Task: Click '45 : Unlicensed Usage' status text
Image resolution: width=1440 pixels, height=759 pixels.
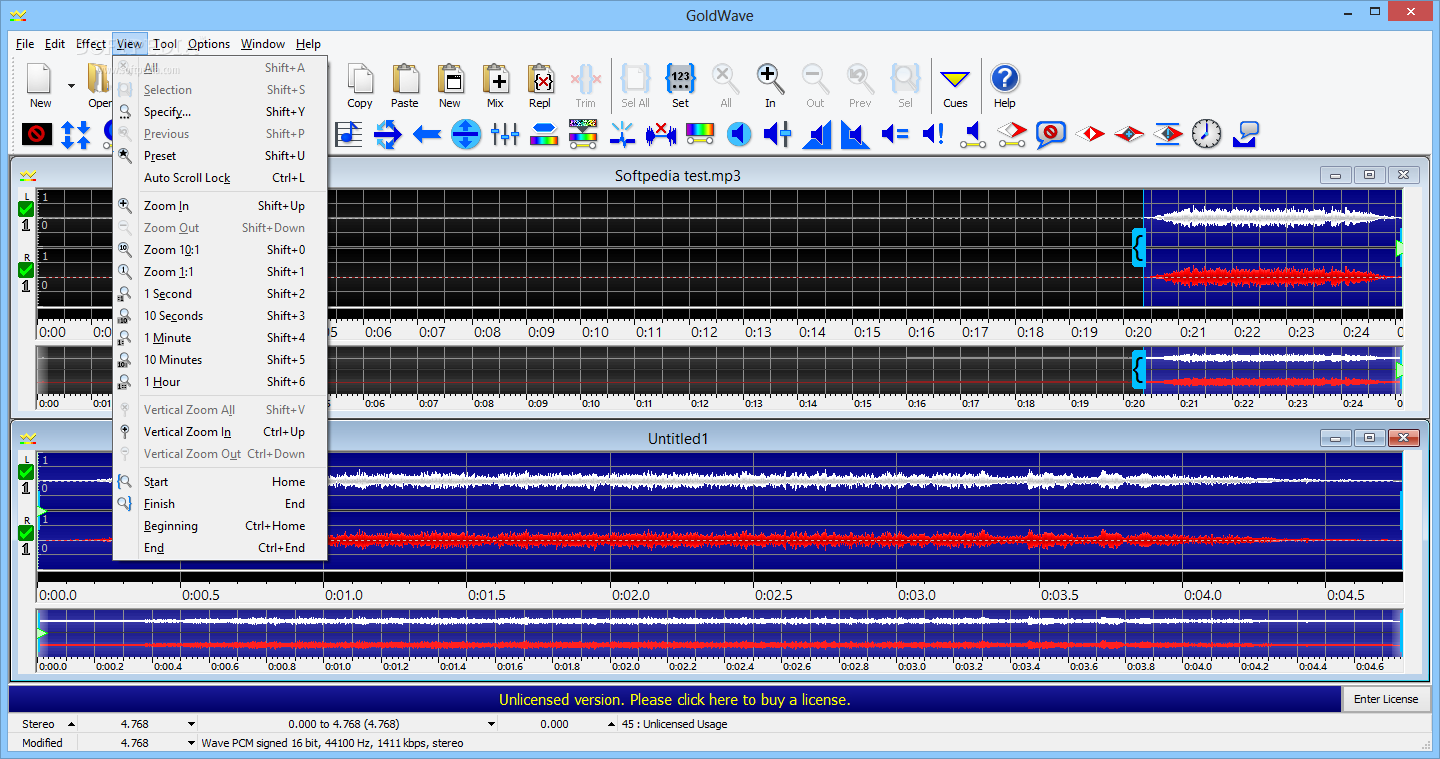Action: (675, 724)
